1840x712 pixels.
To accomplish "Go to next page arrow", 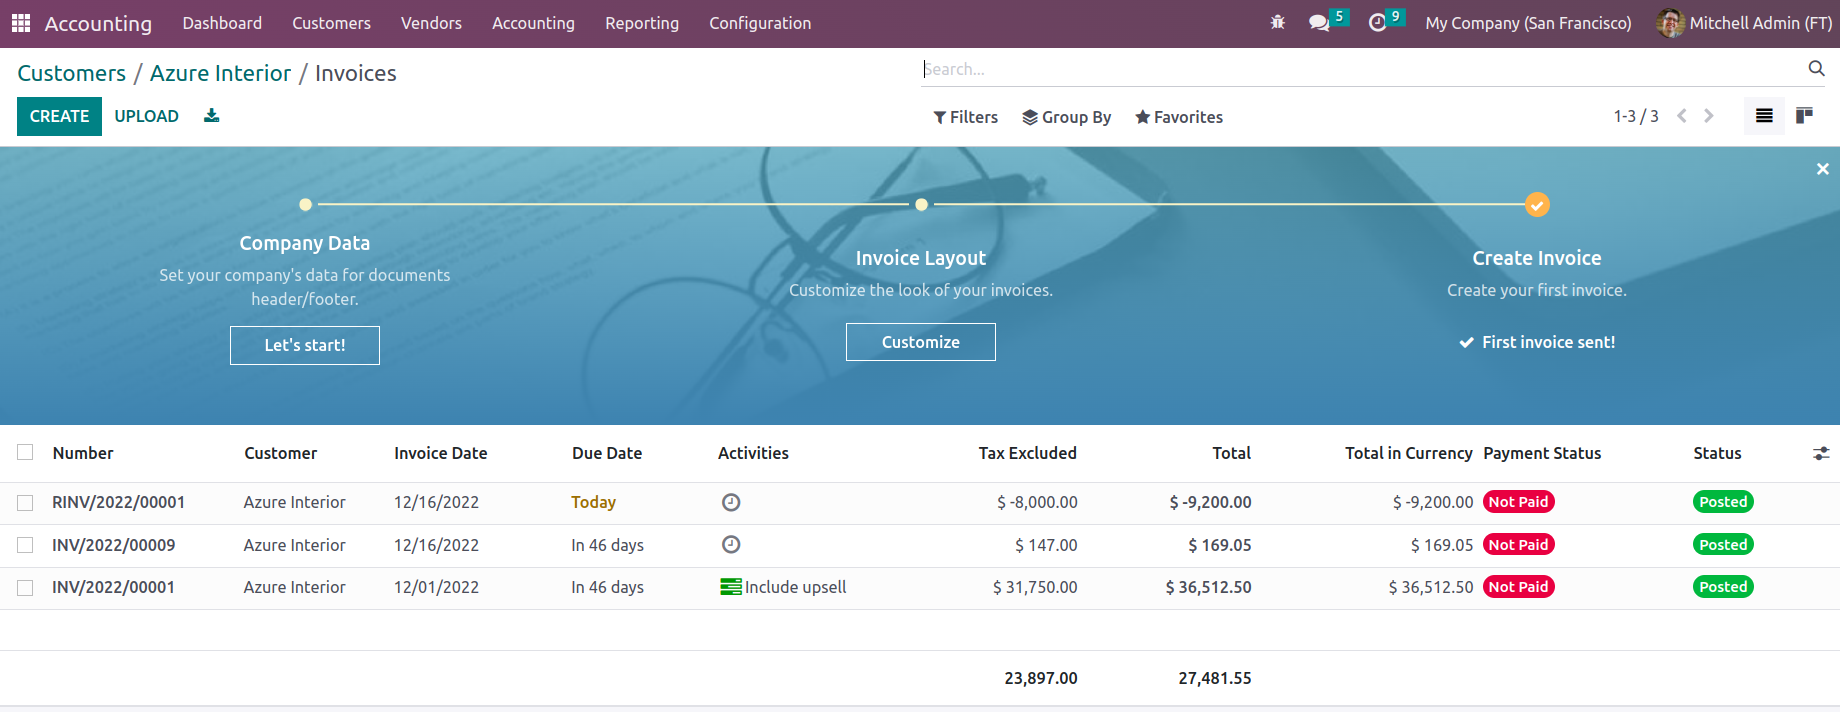I will click(x=1709, y=116).
